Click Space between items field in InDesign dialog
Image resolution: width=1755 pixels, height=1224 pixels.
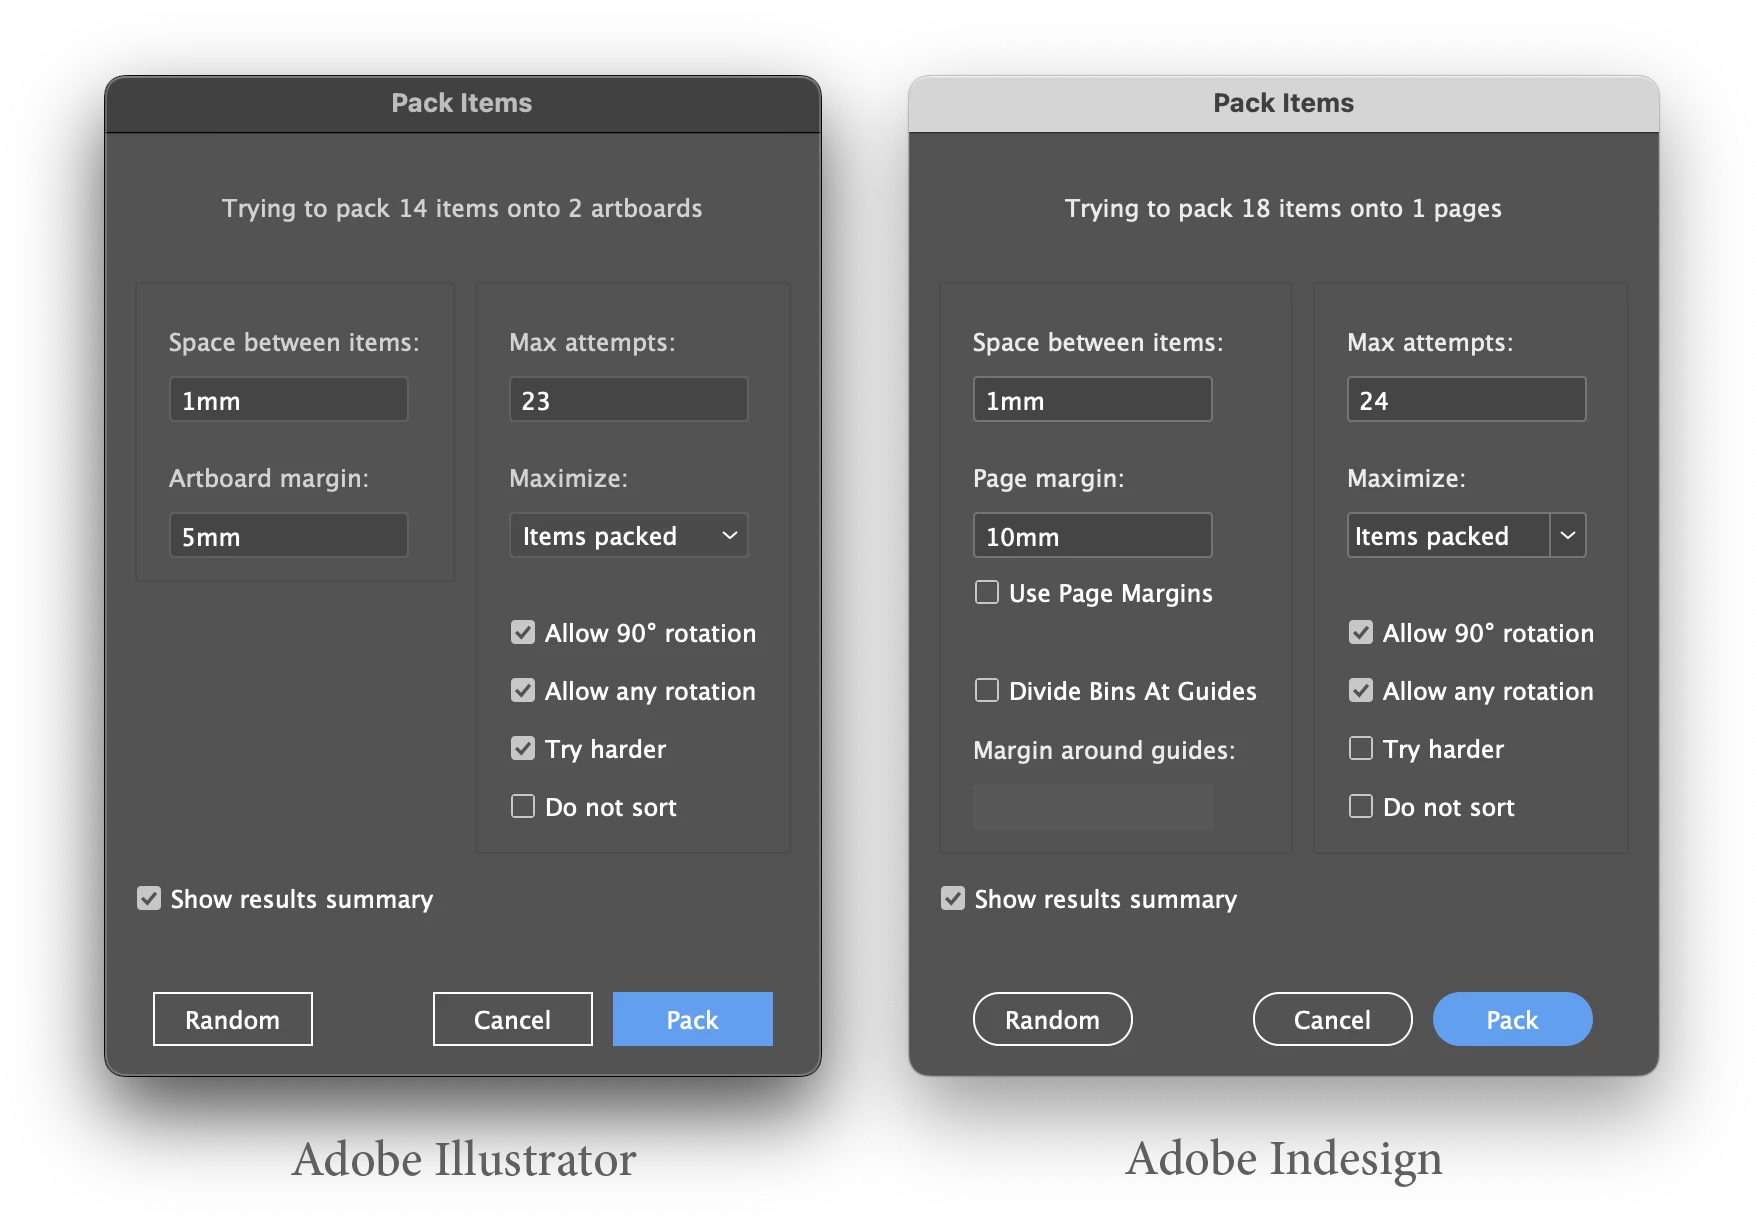pyautogui.click(x=1093, y=399)
